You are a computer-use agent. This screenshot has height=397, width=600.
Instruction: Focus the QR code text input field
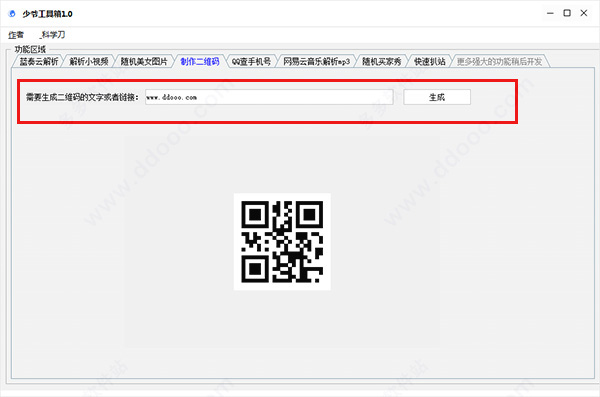(269, 97)
